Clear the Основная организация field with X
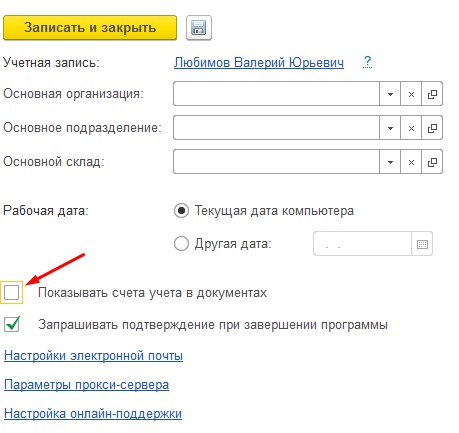The width and height of the screenshot is (459, 433). click(x=411, y=94)
